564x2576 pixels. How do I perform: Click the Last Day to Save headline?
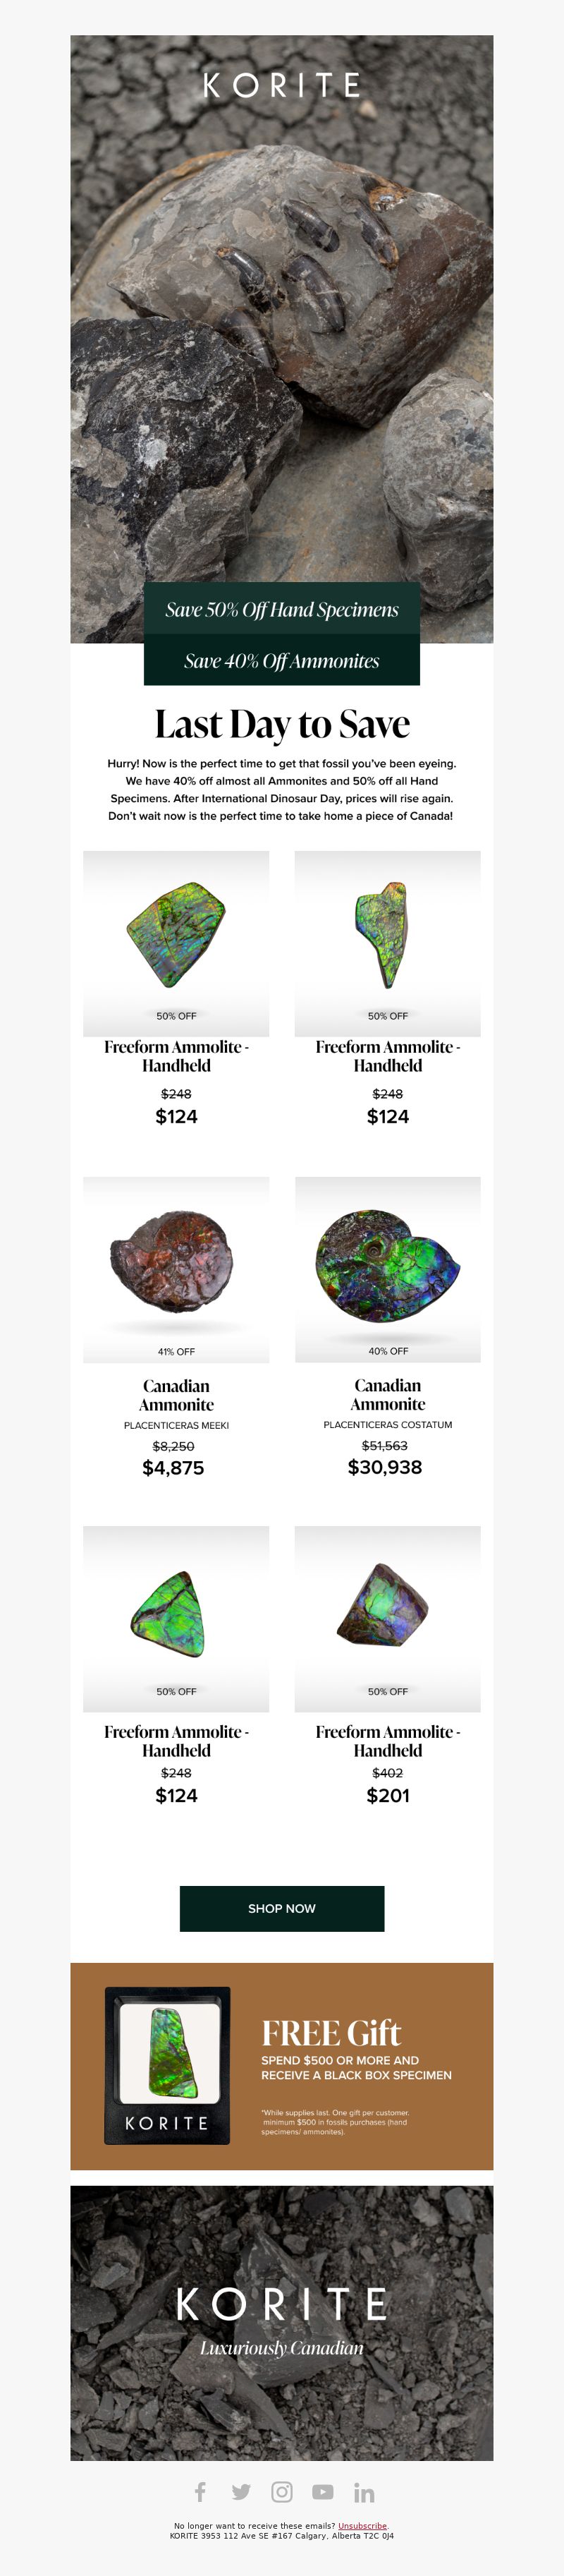pyautogui.click(x=282, y=724)
